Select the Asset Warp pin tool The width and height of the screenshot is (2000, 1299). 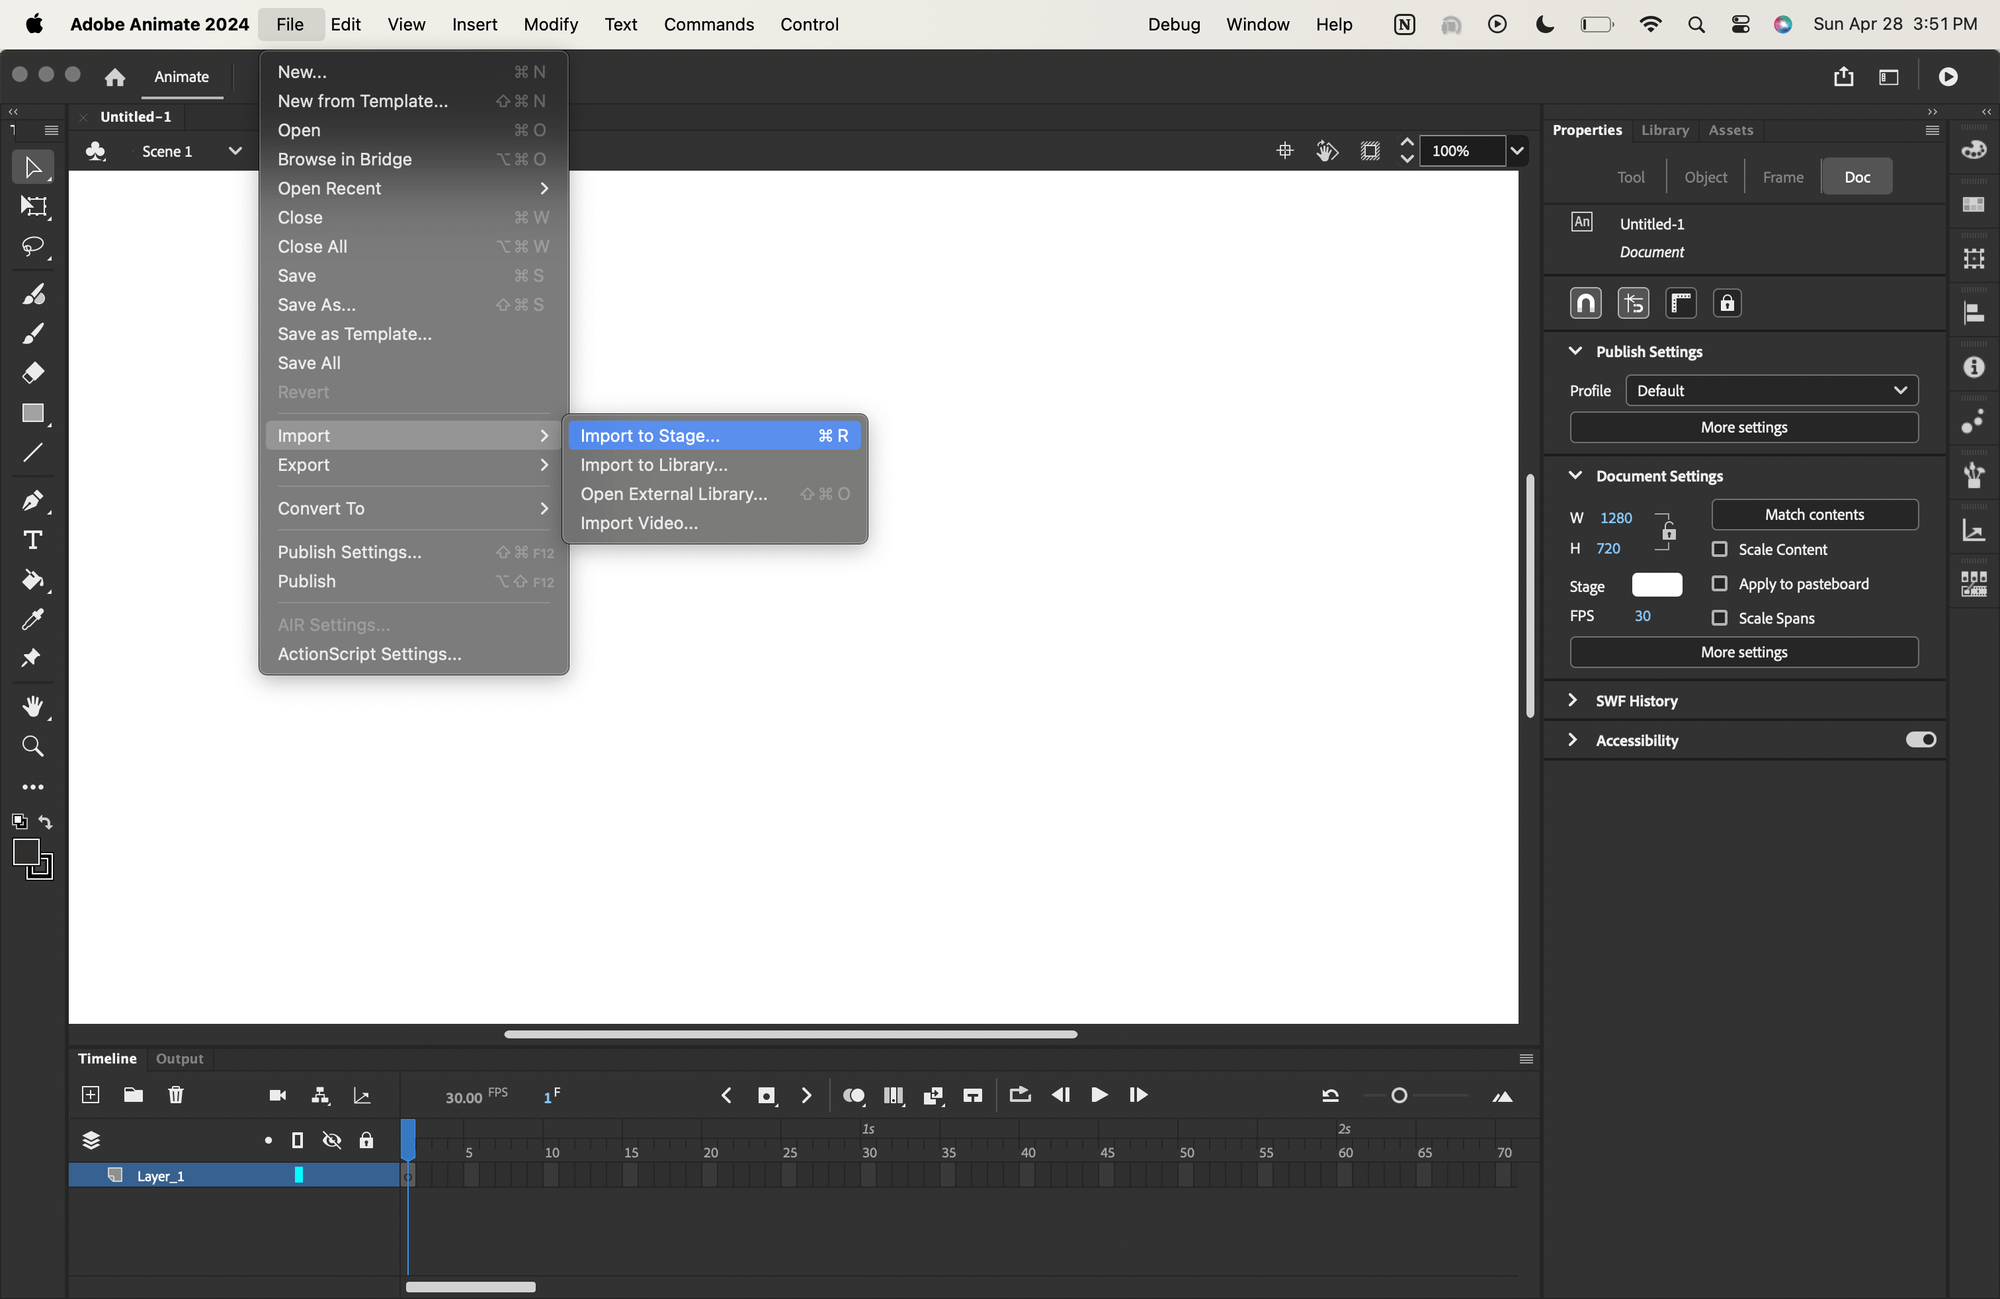pyautogui.click(x=33, y=658)
